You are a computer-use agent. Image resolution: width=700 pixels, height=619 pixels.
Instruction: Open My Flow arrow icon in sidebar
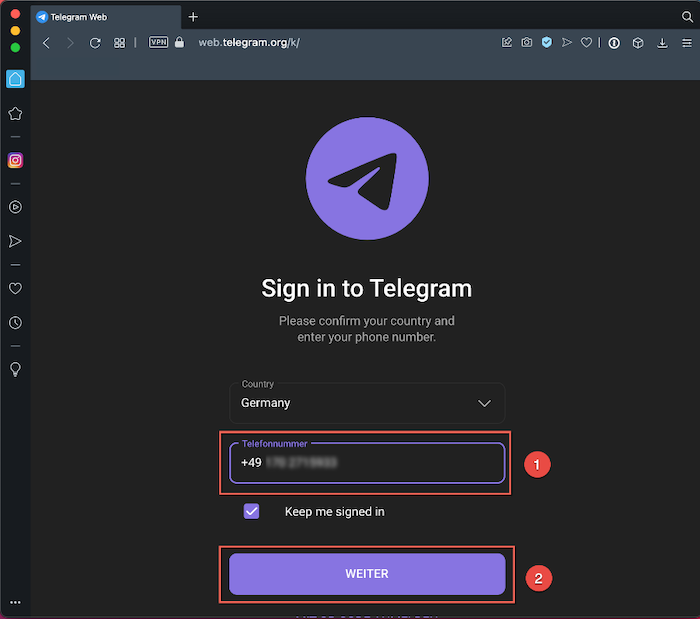(15, 241)
